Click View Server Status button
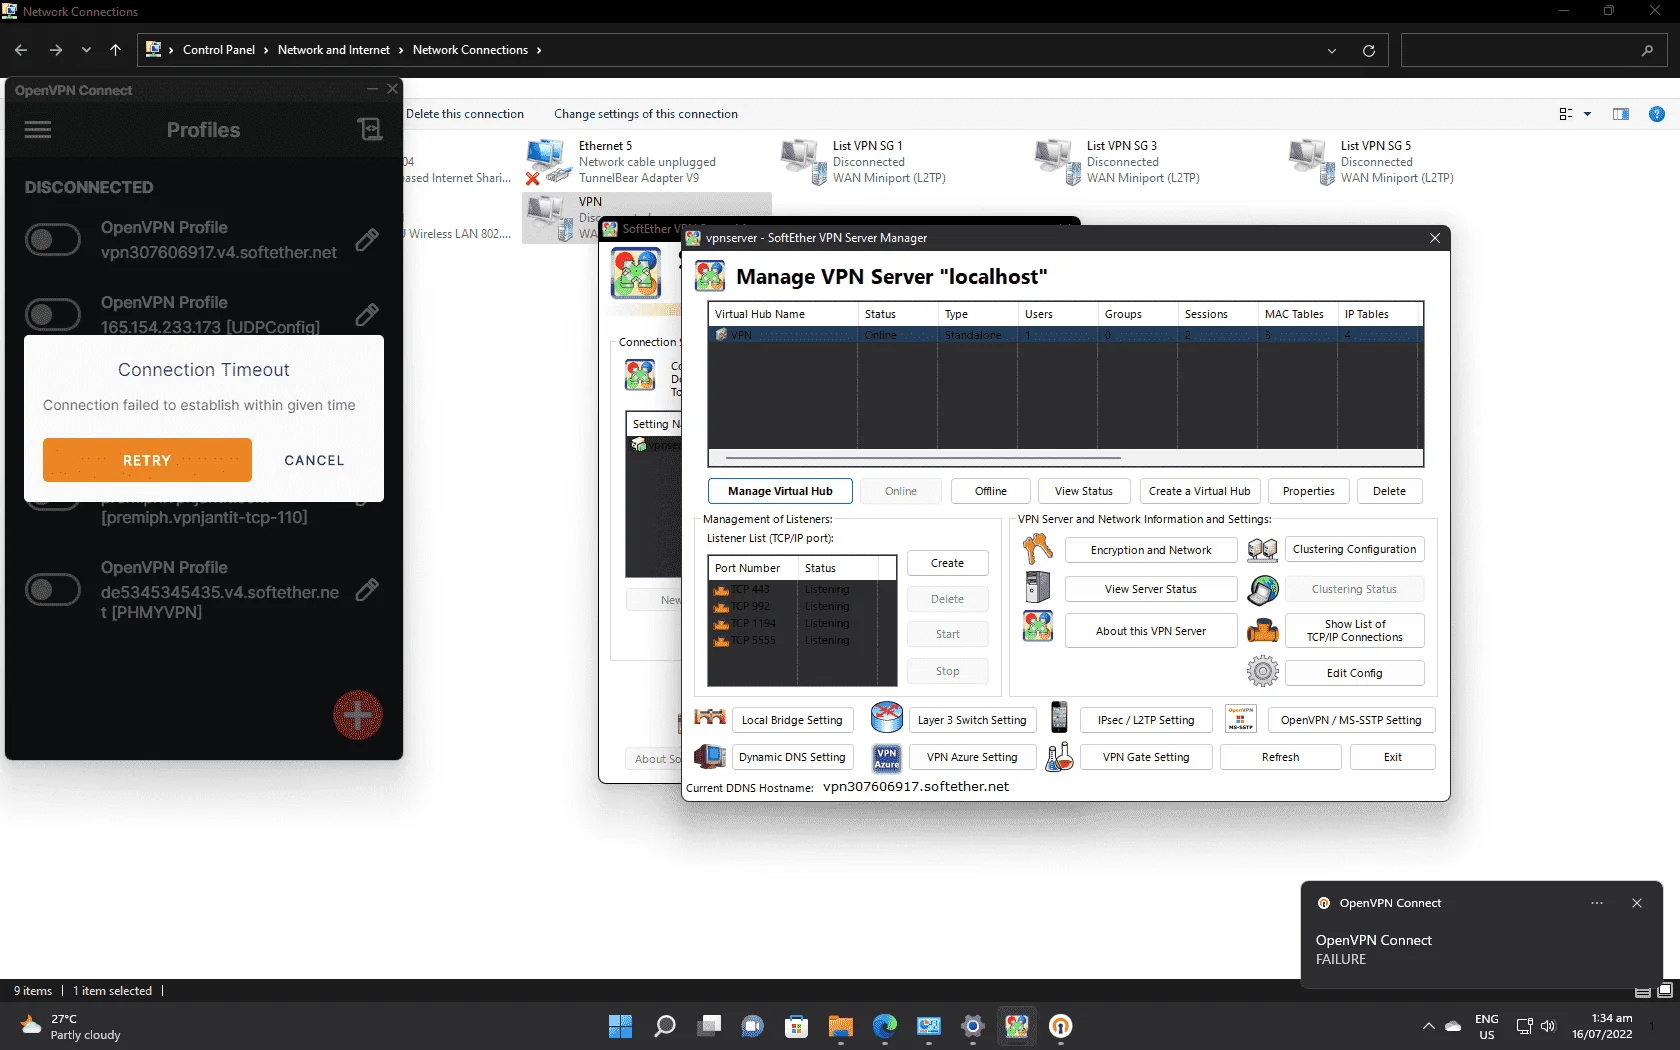The width and height of the screenshot is (1680, 1050). coord(1151,589)
